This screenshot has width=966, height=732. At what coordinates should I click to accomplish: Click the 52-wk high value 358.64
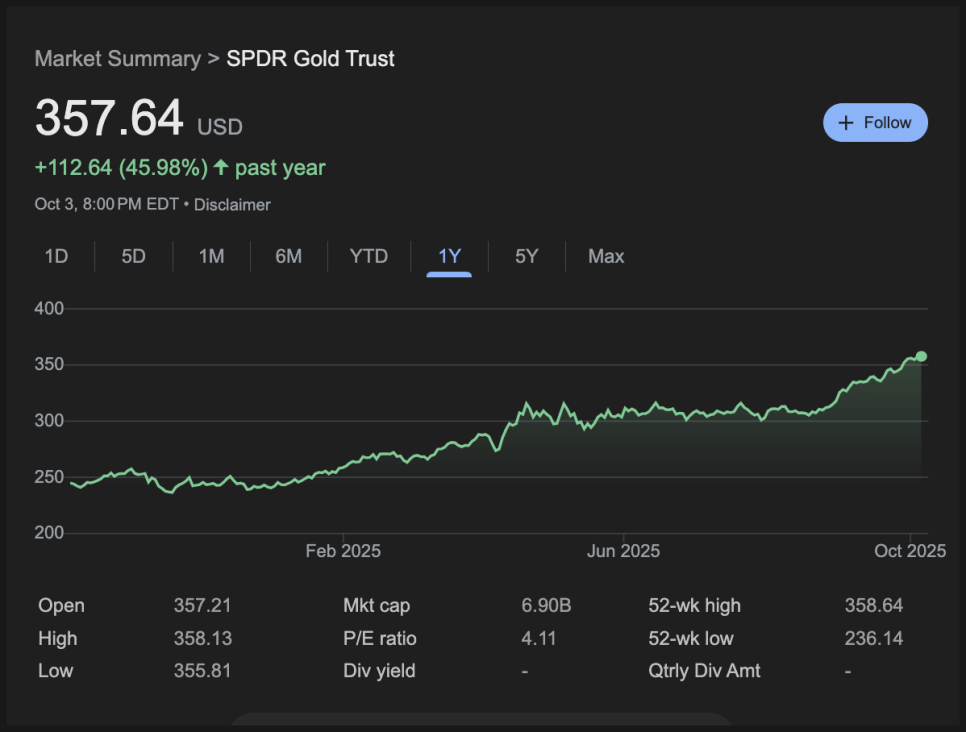[873, 606]
